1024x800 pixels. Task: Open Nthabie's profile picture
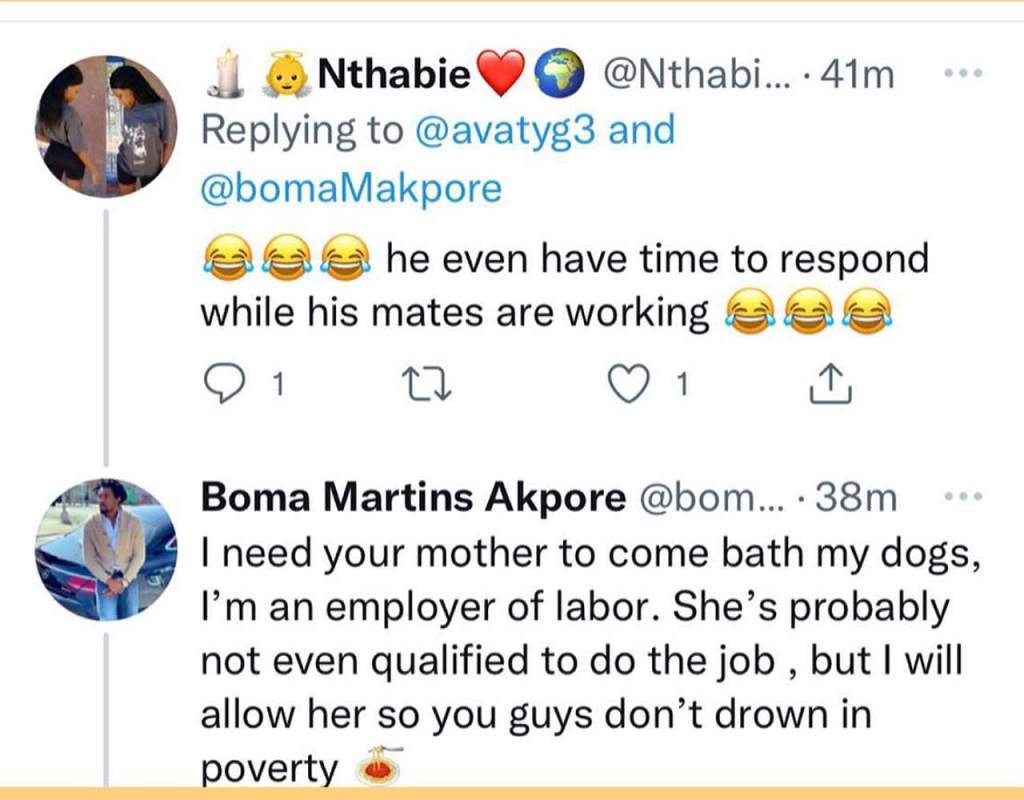pos(106,125)
